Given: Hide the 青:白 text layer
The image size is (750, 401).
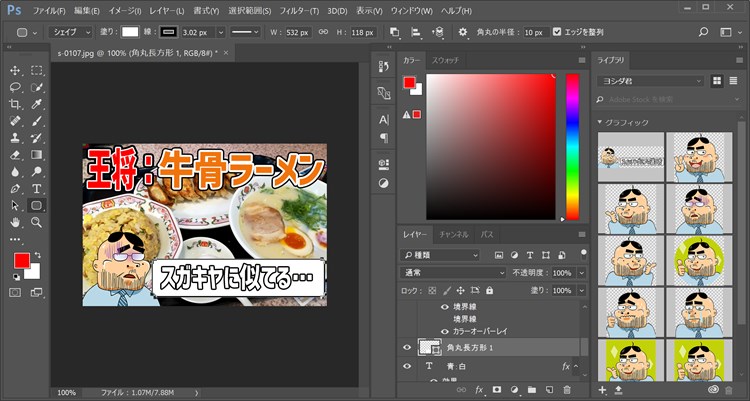Looking at the screenshot, I should [x=407, y=366].
